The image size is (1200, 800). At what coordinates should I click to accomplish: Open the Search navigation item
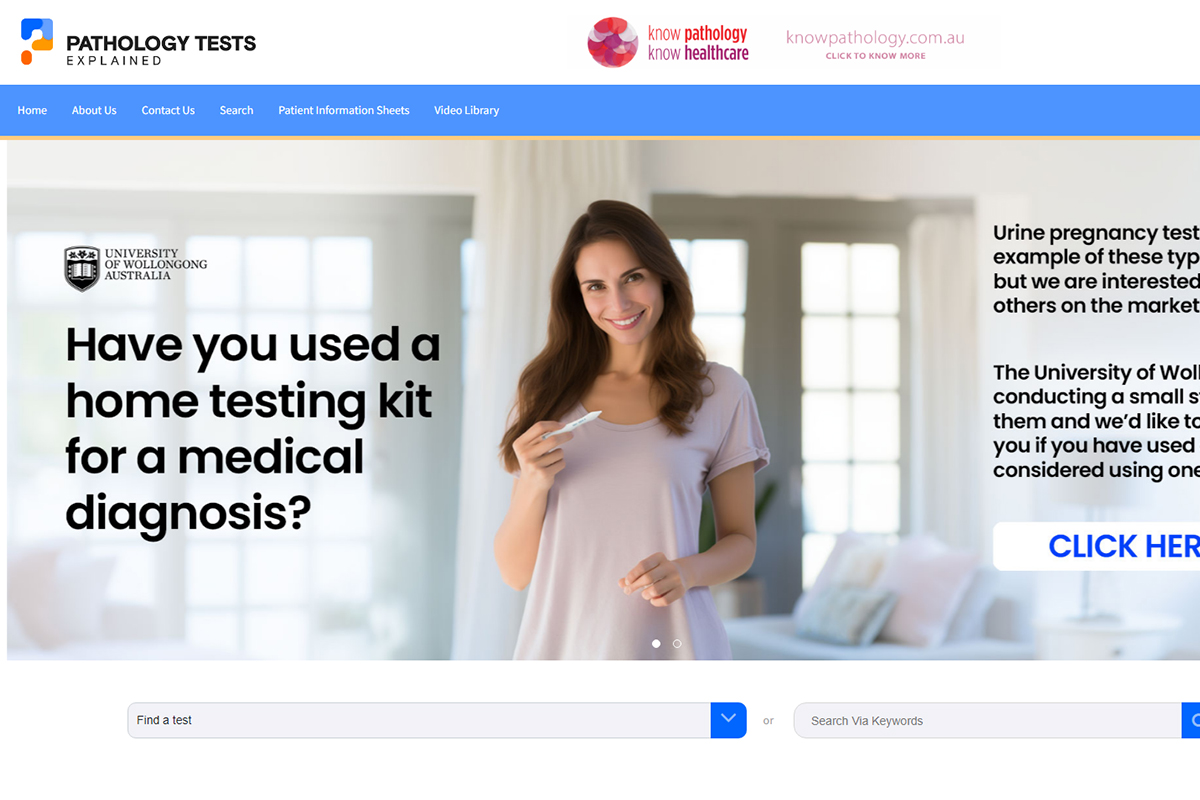237,110
